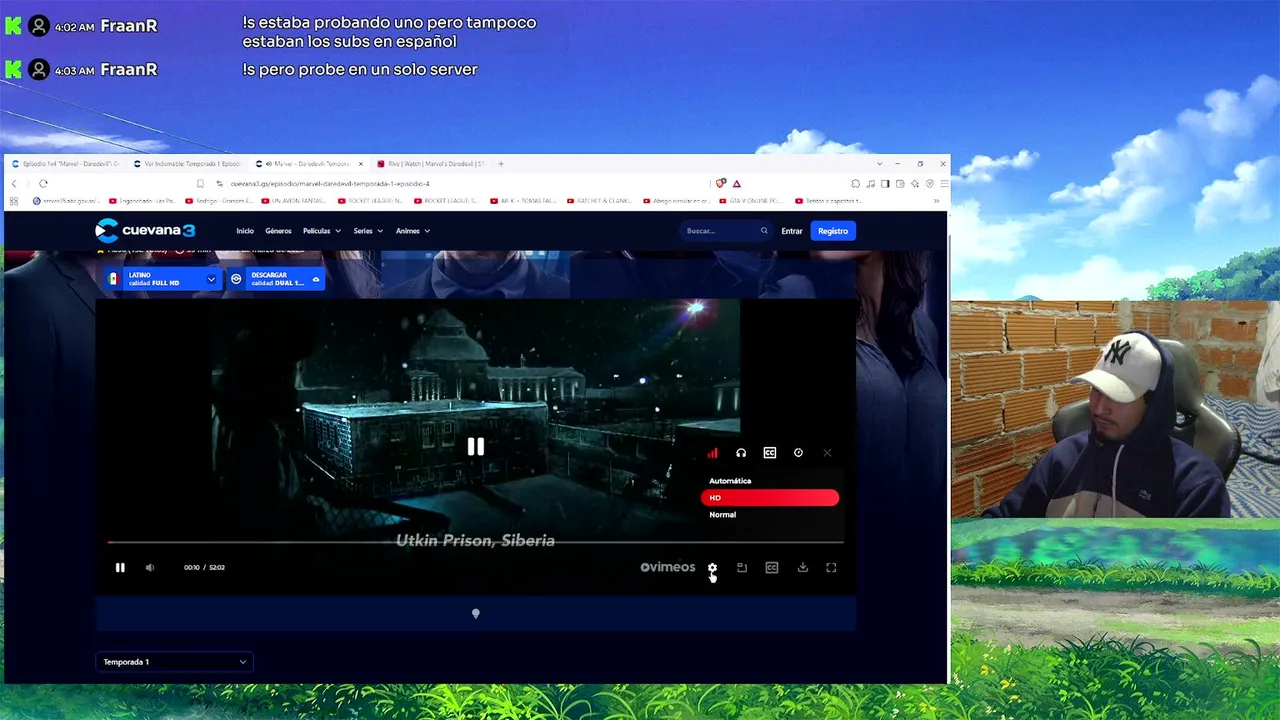Toggle the browser sidebar panel icon
Screen dimensions: 1280x720
coord(885,183)
